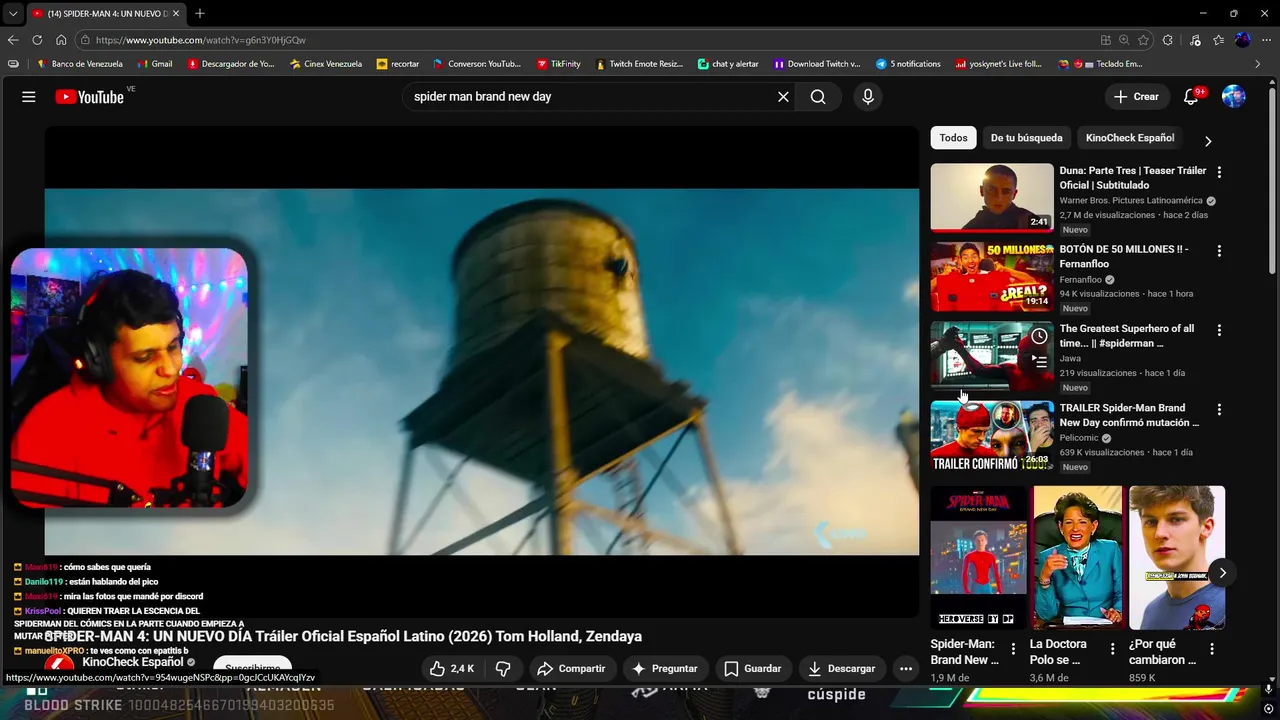The width and height of the screenshot is (1280, 720).
Task: Open the favorites list icon
Action: (1218, 40)
